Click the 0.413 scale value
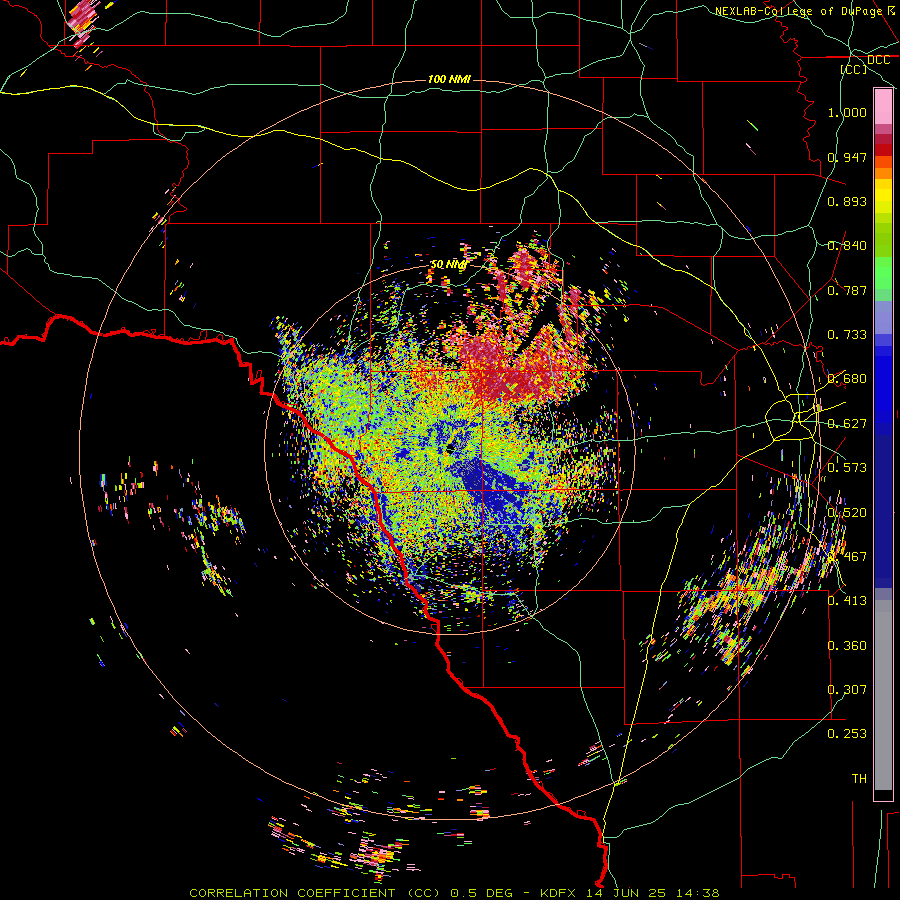The height and width of the screenshot is (900, 900). [847, 601]
